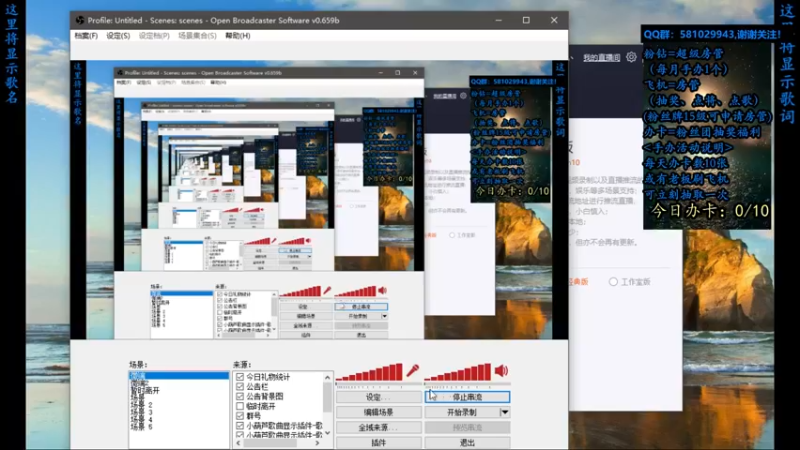Image resolution: width=800 pixels, height=450 pixels.
Task: Toggle the 群号 source checkbox
Action: (x=240, y=416)
